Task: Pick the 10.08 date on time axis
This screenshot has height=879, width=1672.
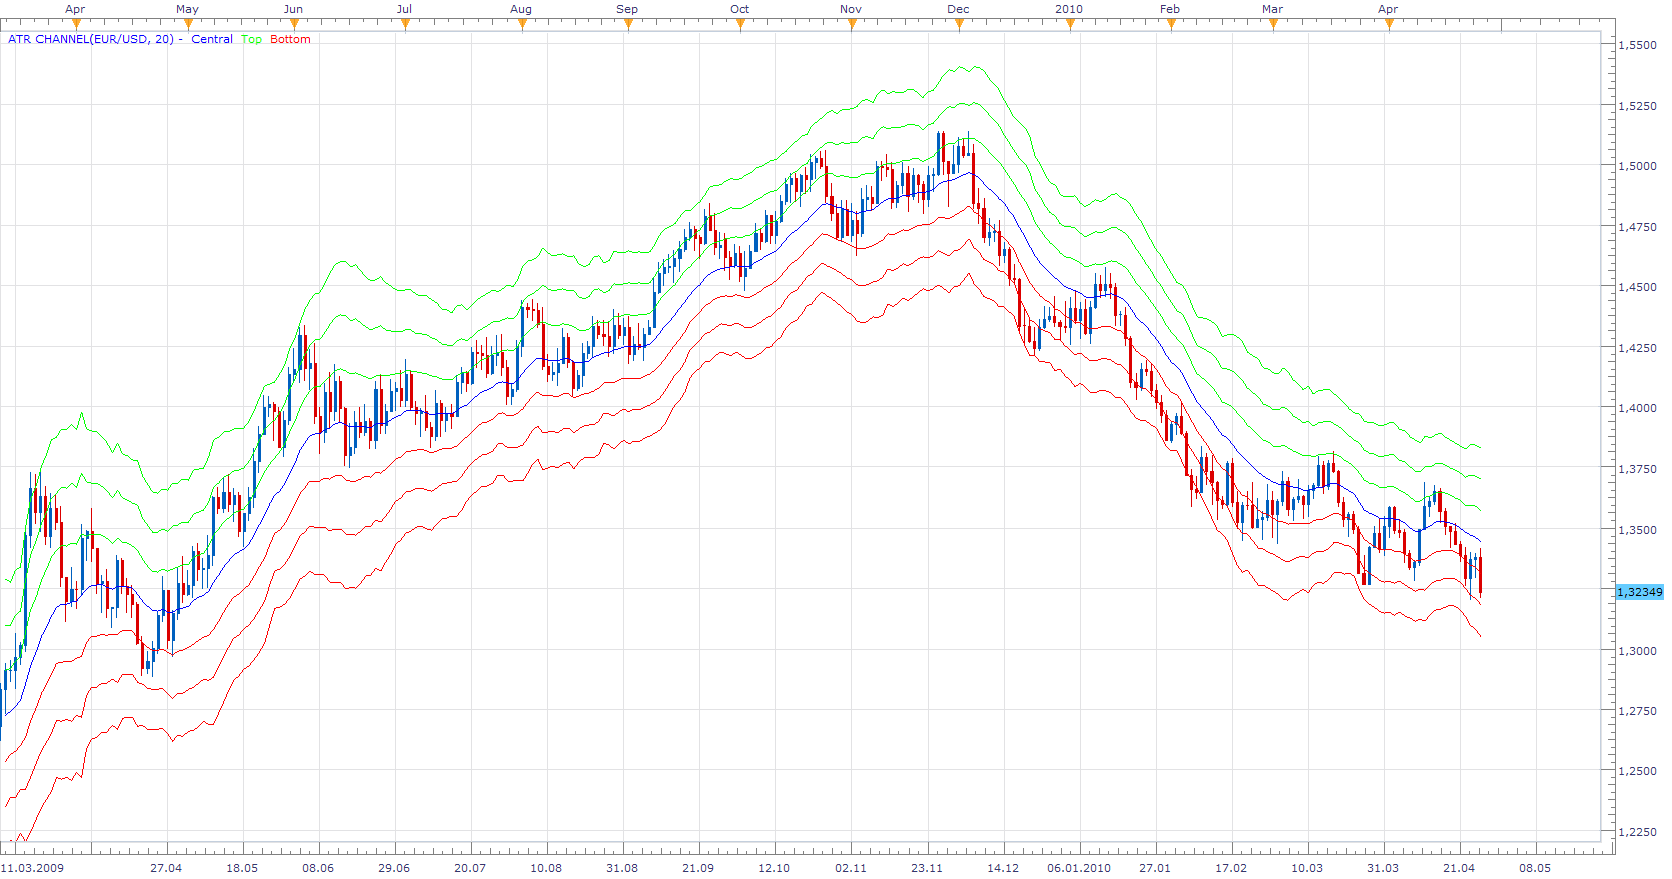Action: pyautogui.click(x=546, y=867)
